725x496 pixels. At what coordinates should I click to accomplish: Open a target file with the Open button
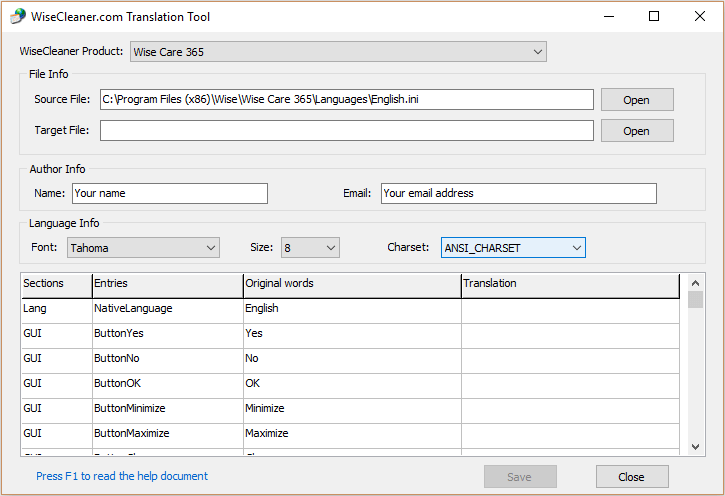[x=637, y=131]
